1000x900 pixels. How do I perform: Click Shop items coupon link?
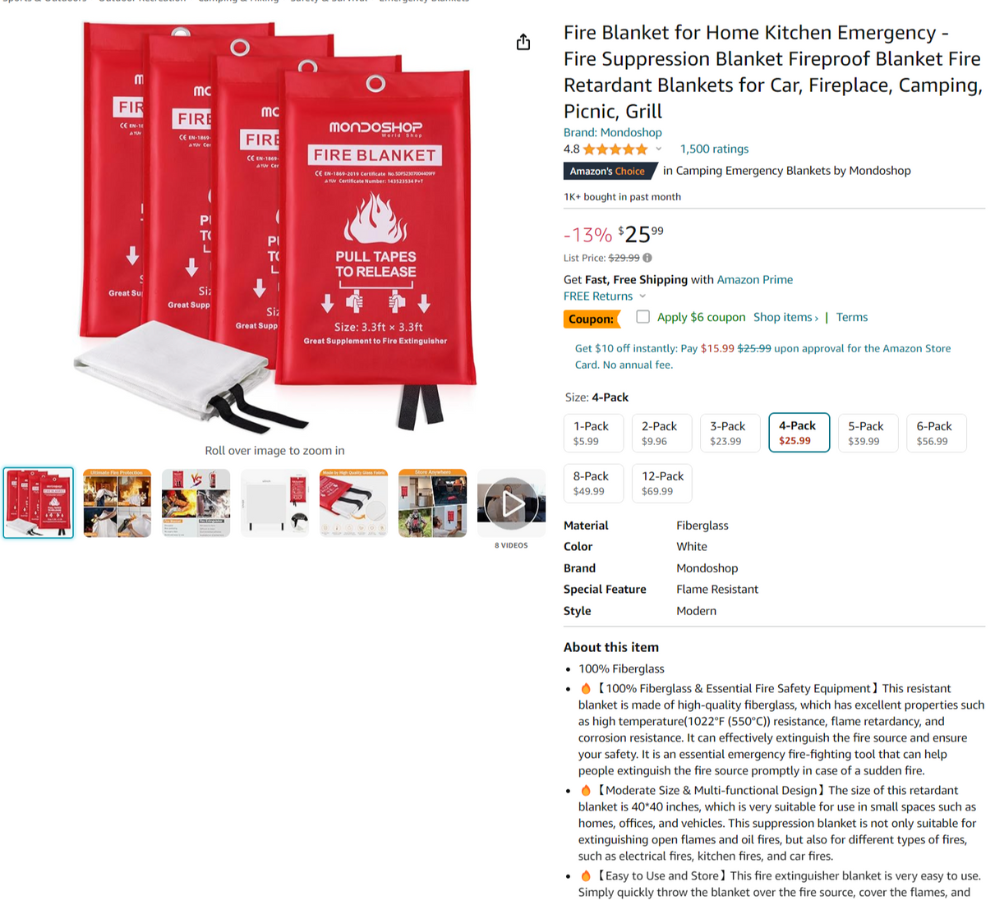785,317
